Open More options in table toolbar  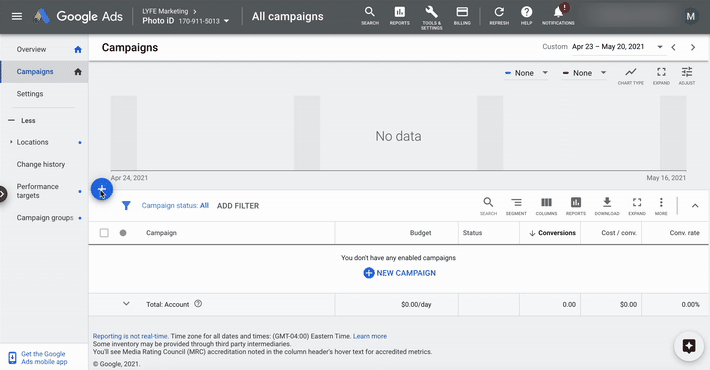coord(661,206)
